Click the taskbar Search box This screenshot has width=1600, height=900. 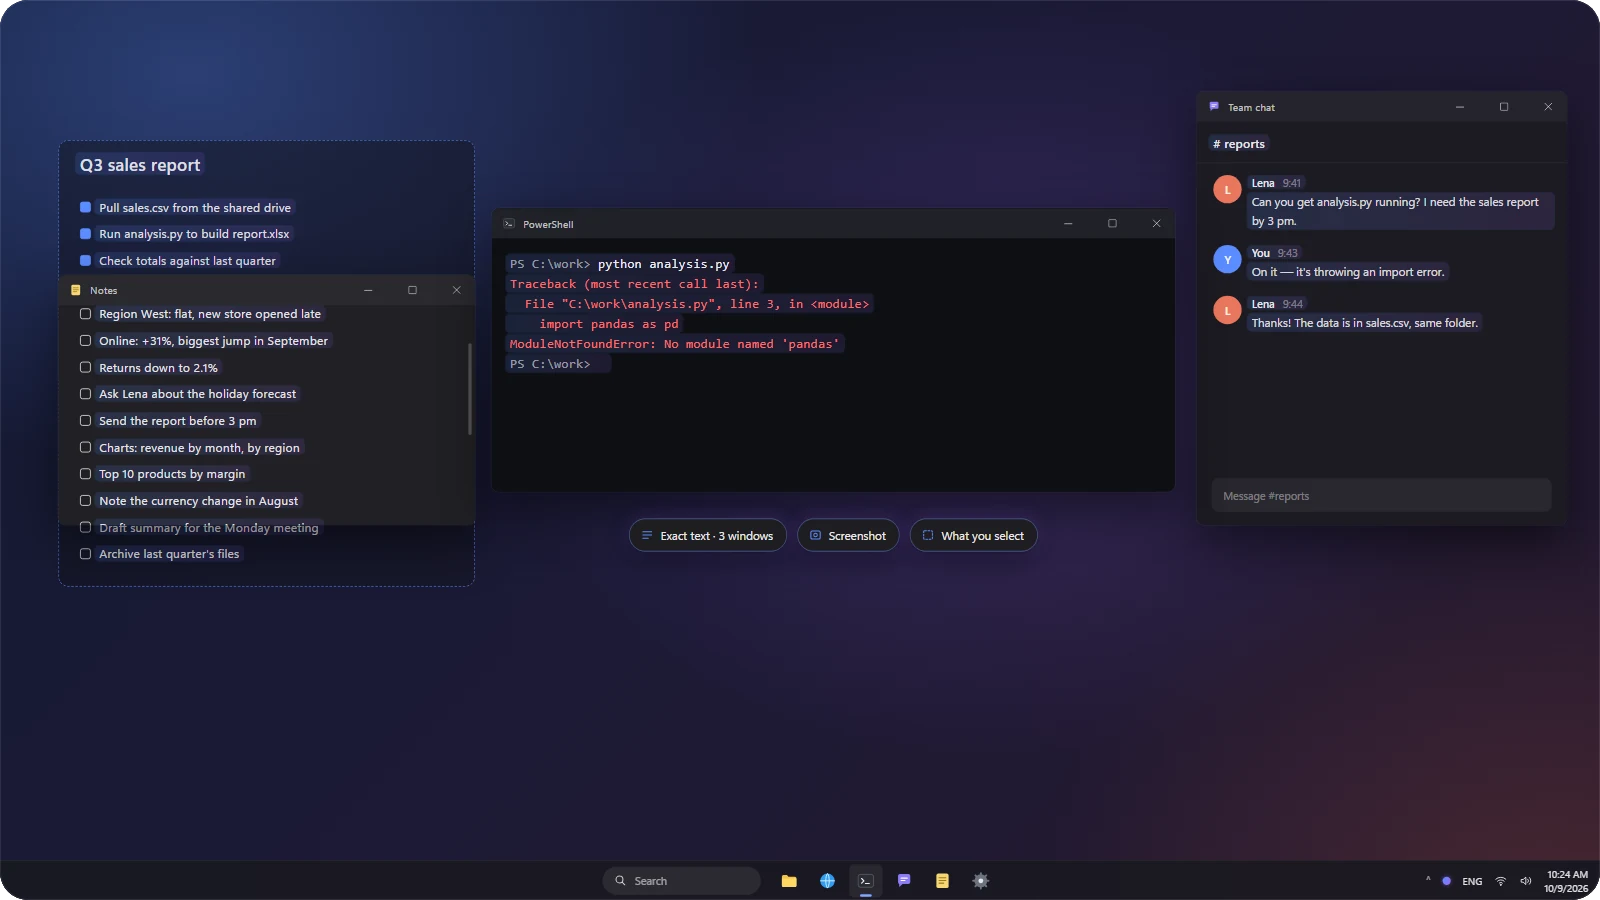click(x=681, y=881)
